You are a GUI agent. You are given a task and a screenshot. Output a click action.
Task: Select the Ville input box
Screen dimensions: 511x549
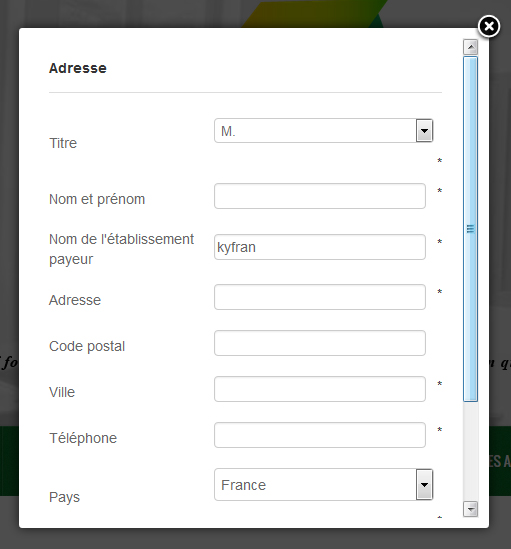320,389
